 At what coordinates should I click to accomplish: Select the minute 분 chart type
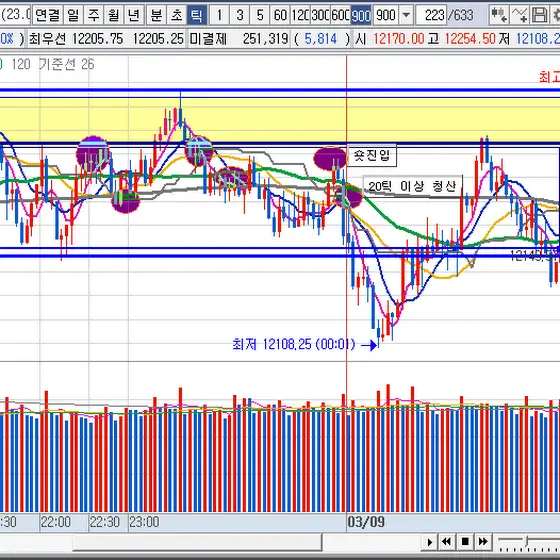(x=156, y=15)
